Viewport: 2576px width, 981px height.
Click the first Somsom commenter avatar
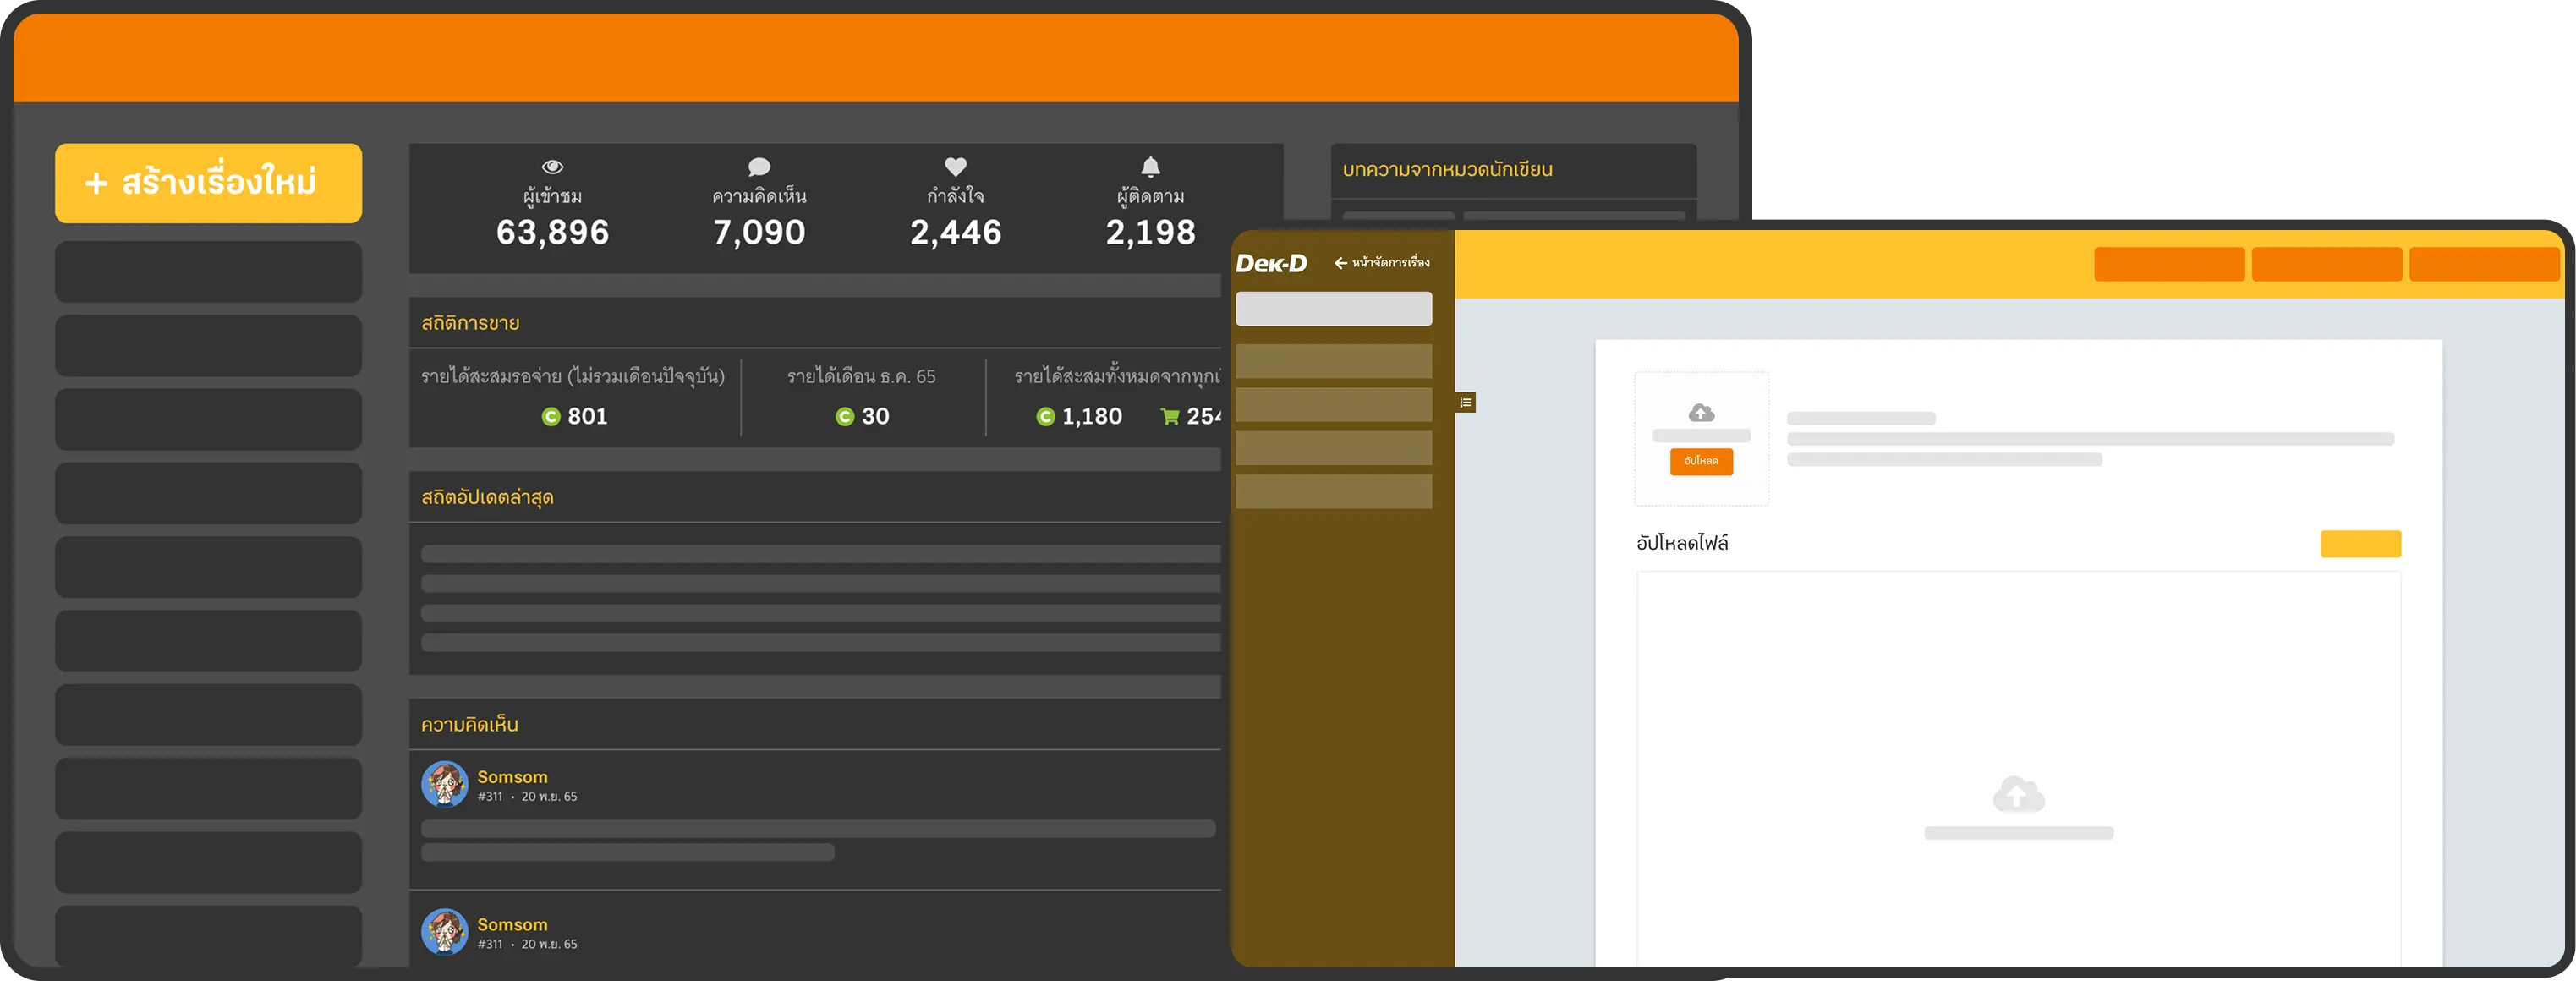coord(445,784)
